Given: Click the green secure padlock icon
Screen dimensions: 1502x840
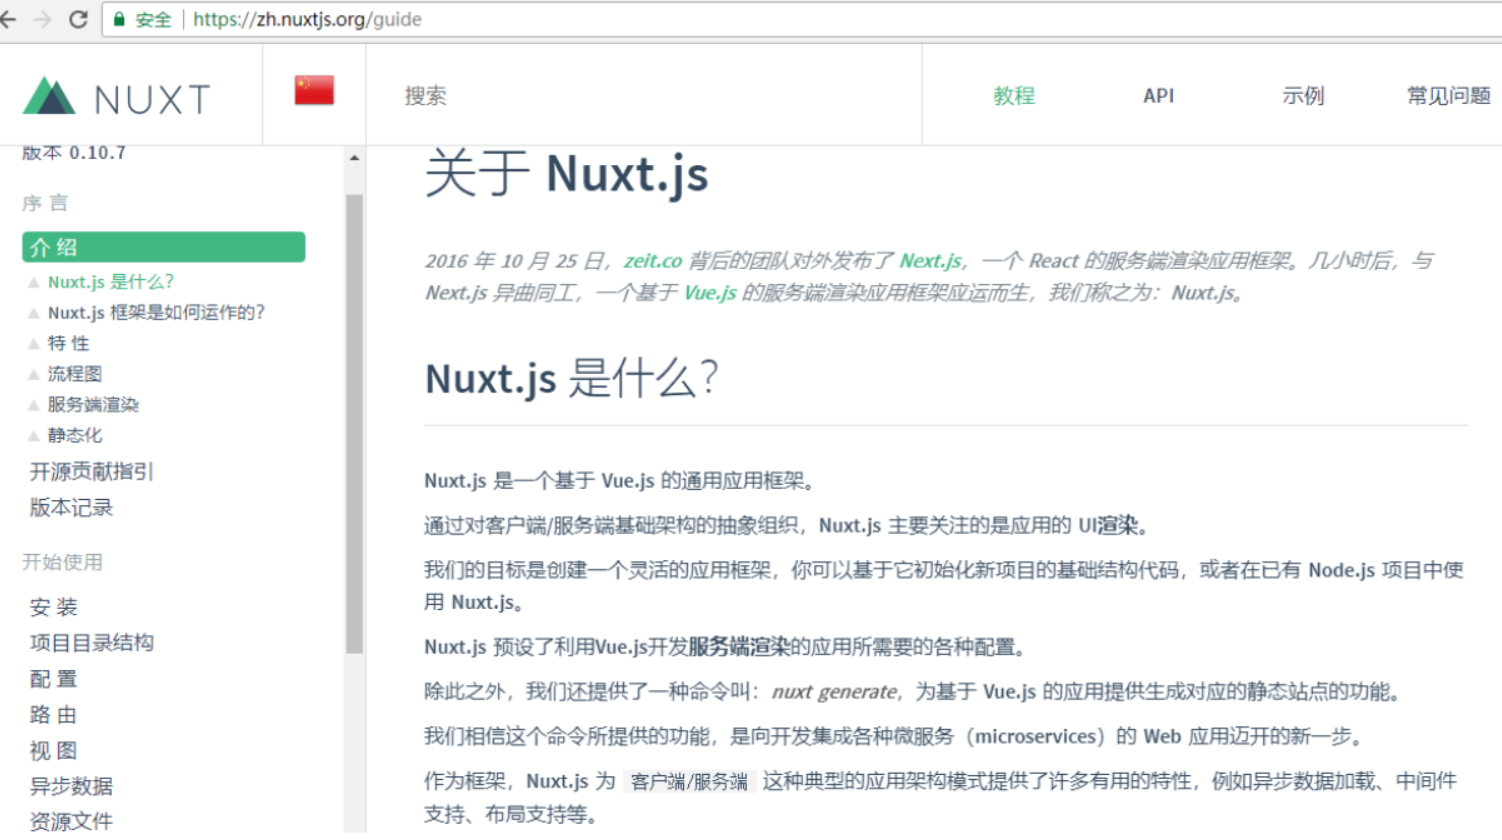Looking at the screenshot, I should coord(119,19).
